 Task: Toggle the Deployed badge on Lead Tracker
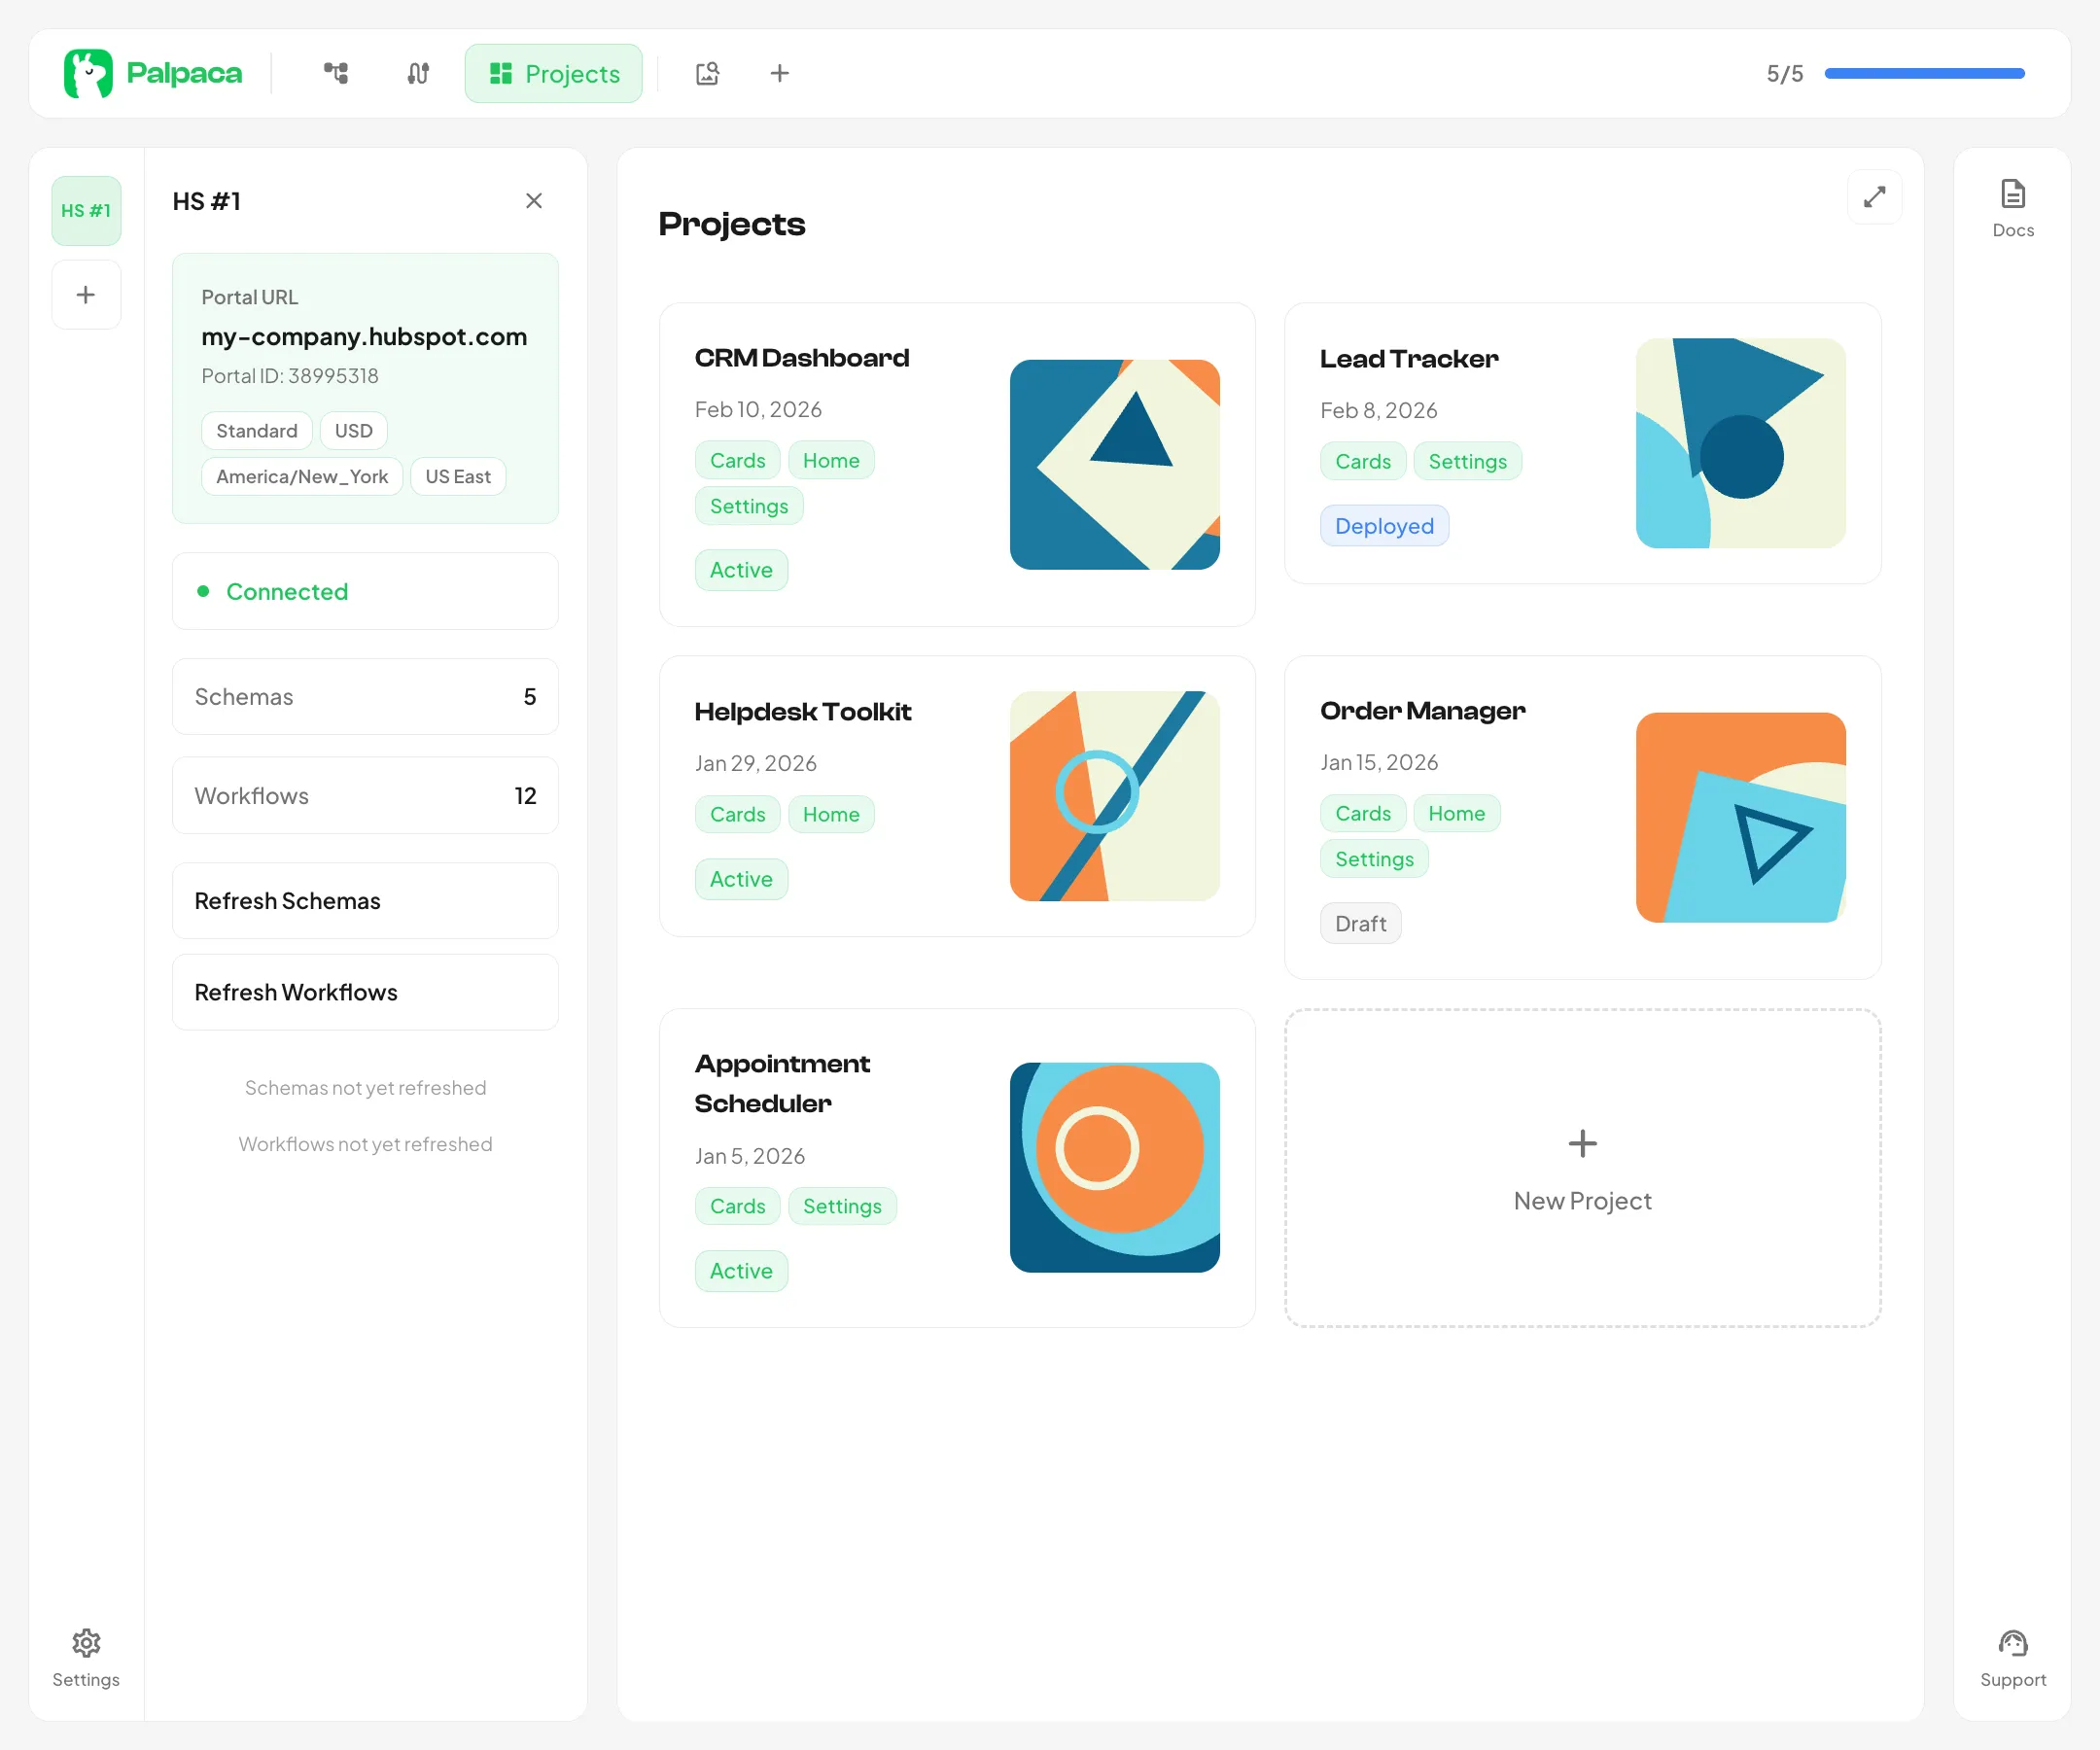coord(1384,525)
